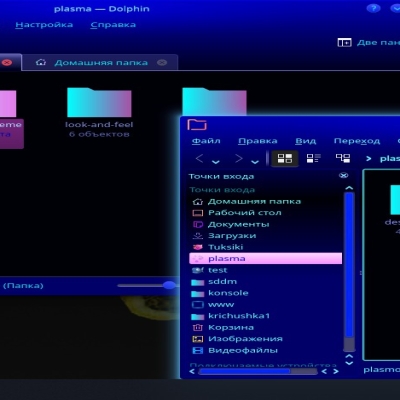Click the desktop icon beside Рабочий стол
The image size is (400, 400).
[198, 213]
